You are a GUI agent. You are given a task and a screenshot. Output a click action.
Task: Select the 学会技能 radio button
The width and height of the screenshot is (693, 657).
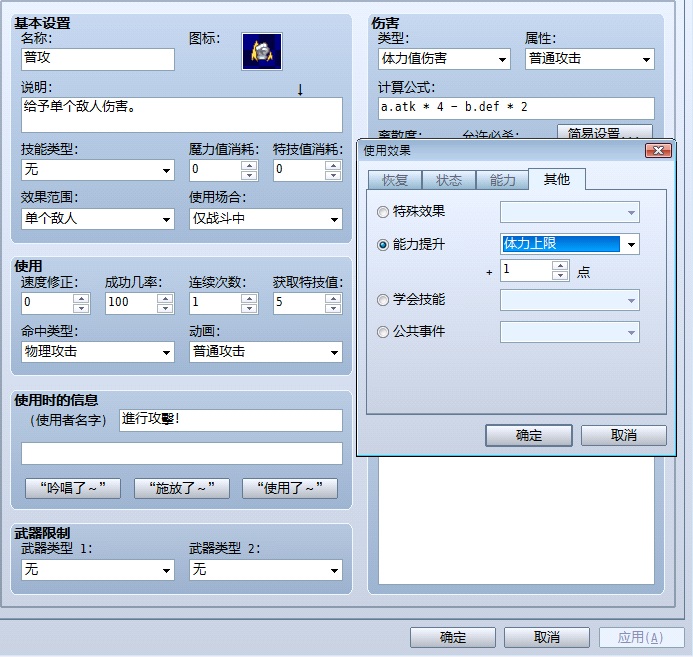(x=383, y=300)
